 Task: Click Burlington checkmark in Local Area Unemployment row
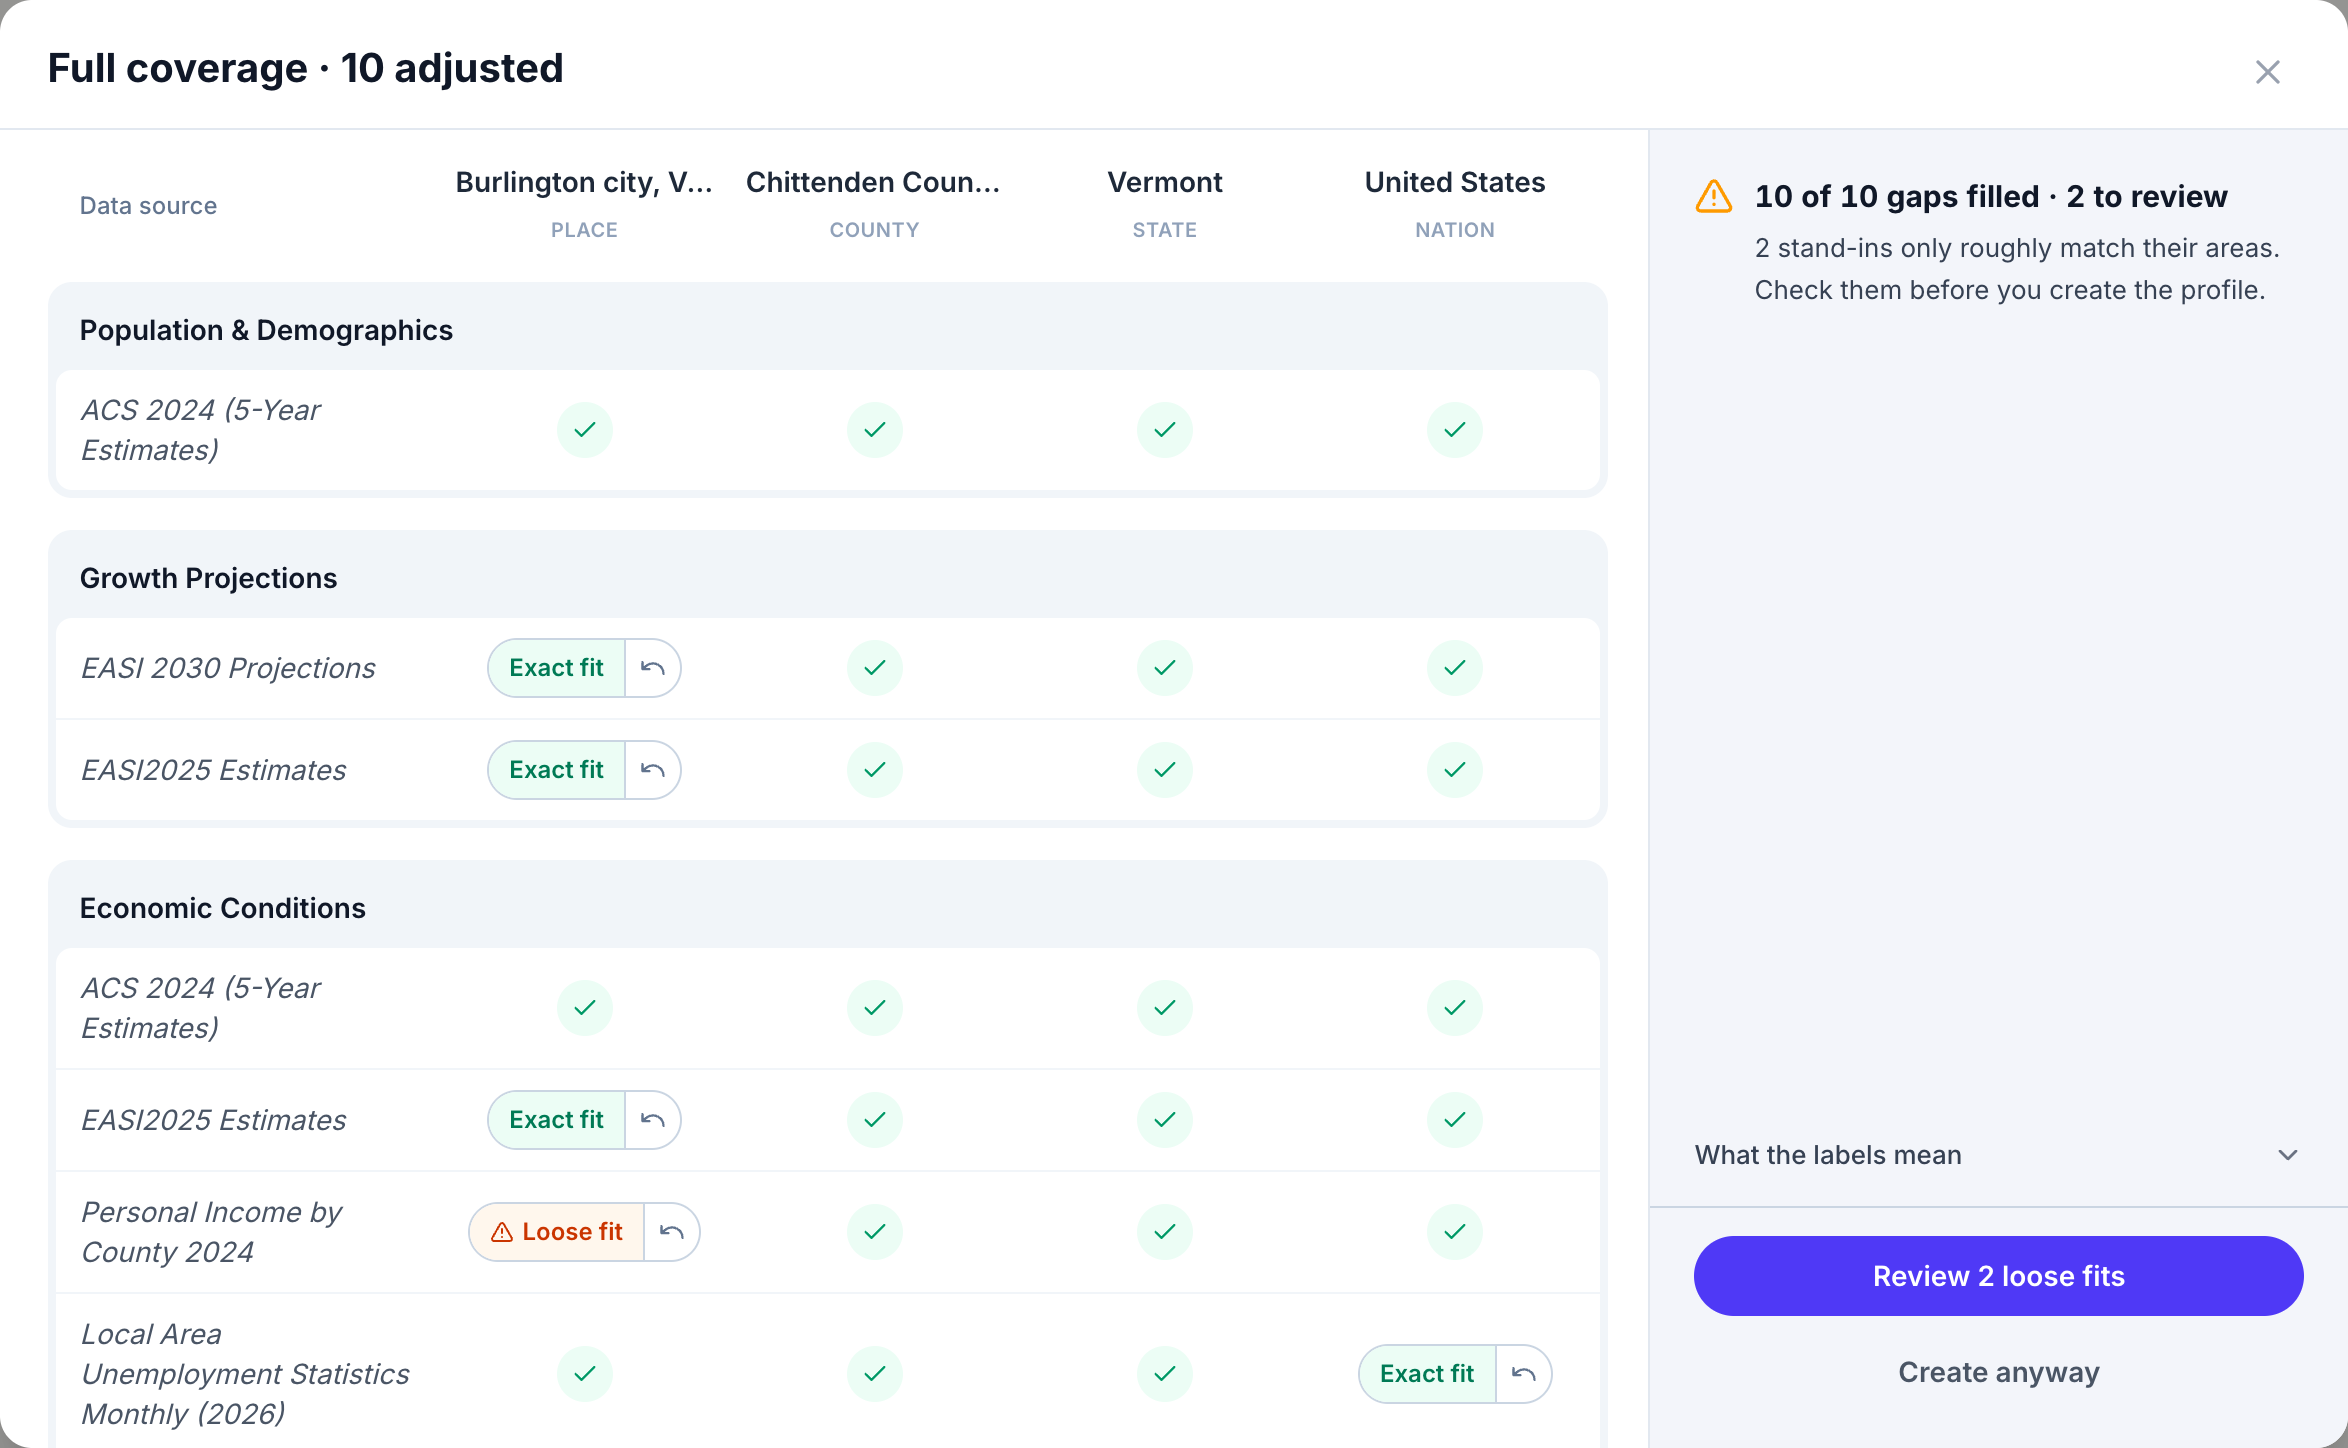coord(585,1374)
